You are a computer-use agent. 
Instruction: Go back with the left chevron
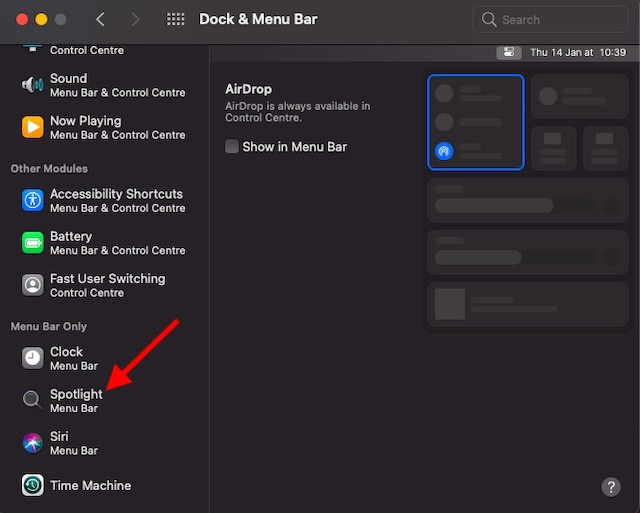coord(100,19)
